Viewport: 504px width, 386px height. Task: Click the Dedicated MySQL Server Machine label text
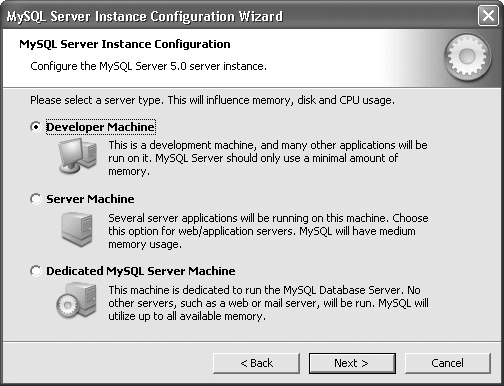[141, 271]
